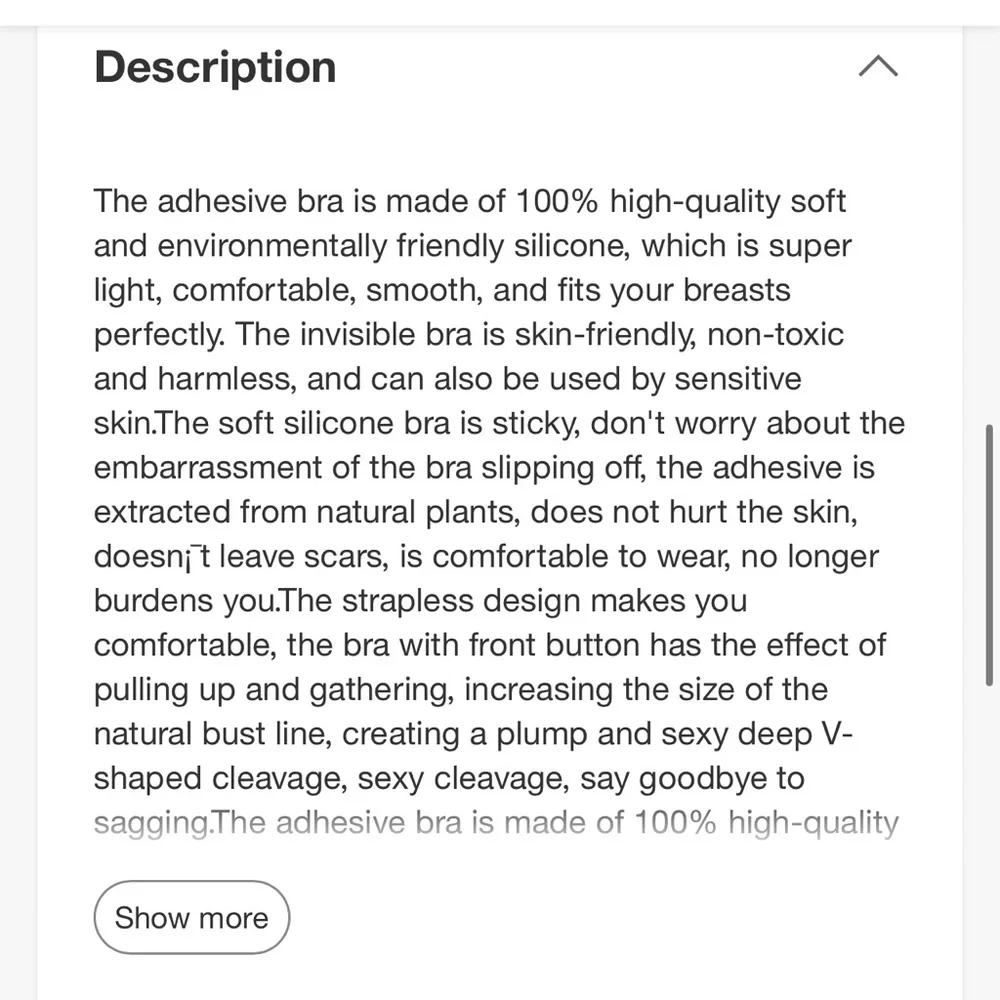Image resolution: width=1000 pixels, height=1000 pixels.
Task: Click the line starting "pulling up and gathering"
Action: tap(461, 690)
